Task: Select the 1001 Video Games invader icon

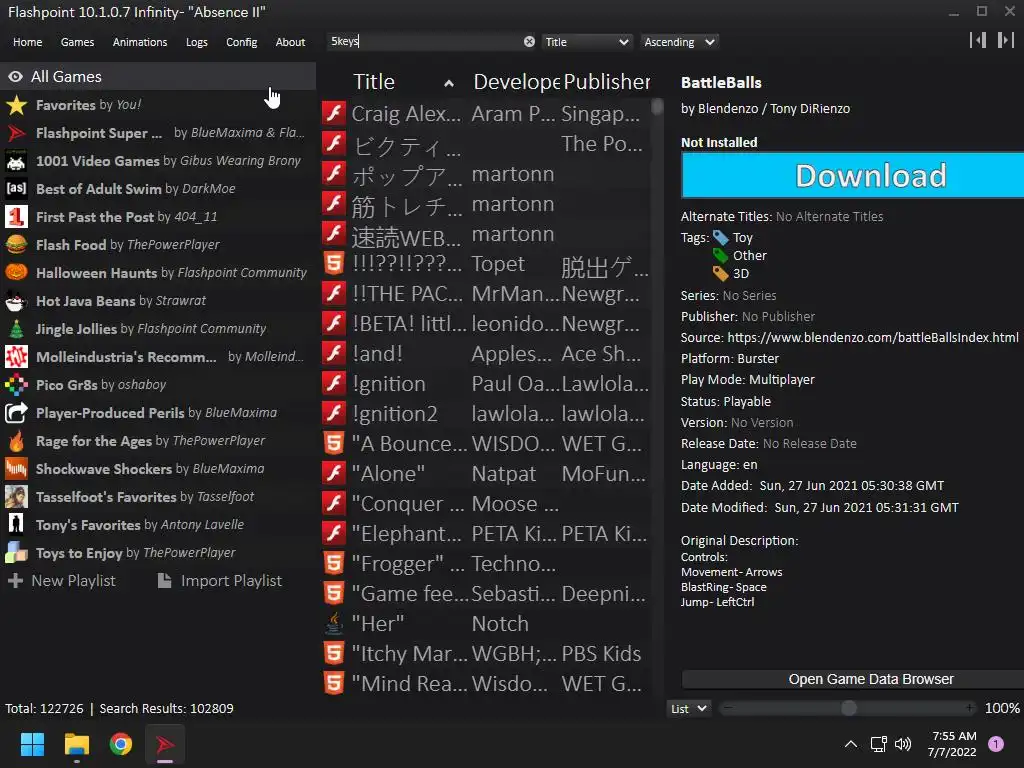Action: (16, 161)
